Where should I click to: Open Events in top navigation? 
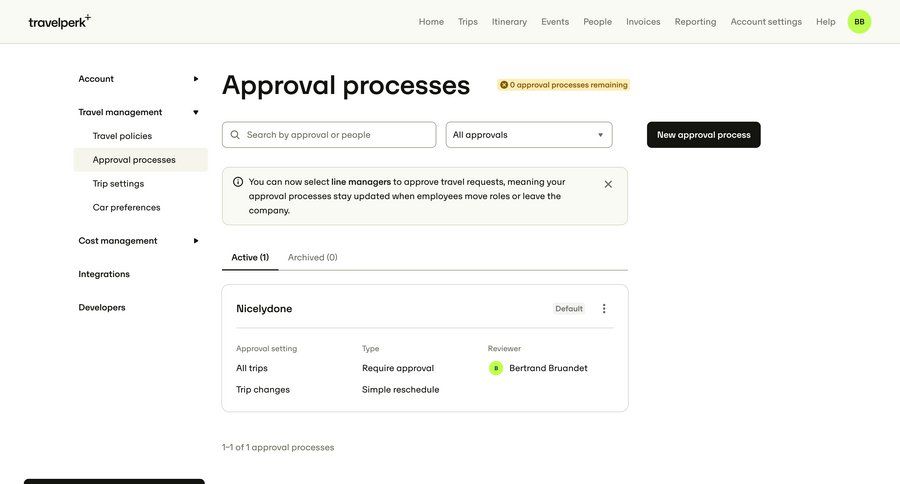pyautogui.click(x=555, y=22)
